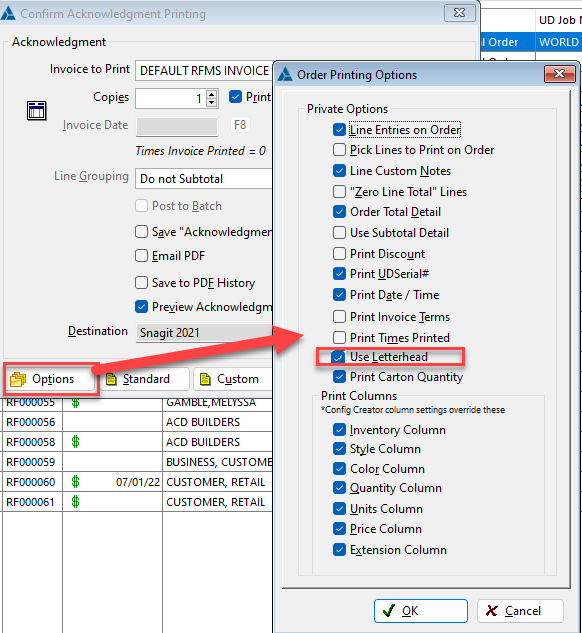The image size is (582, 633).
Task: Increase the Copies count with up arrow
Action: pos(211,94)
